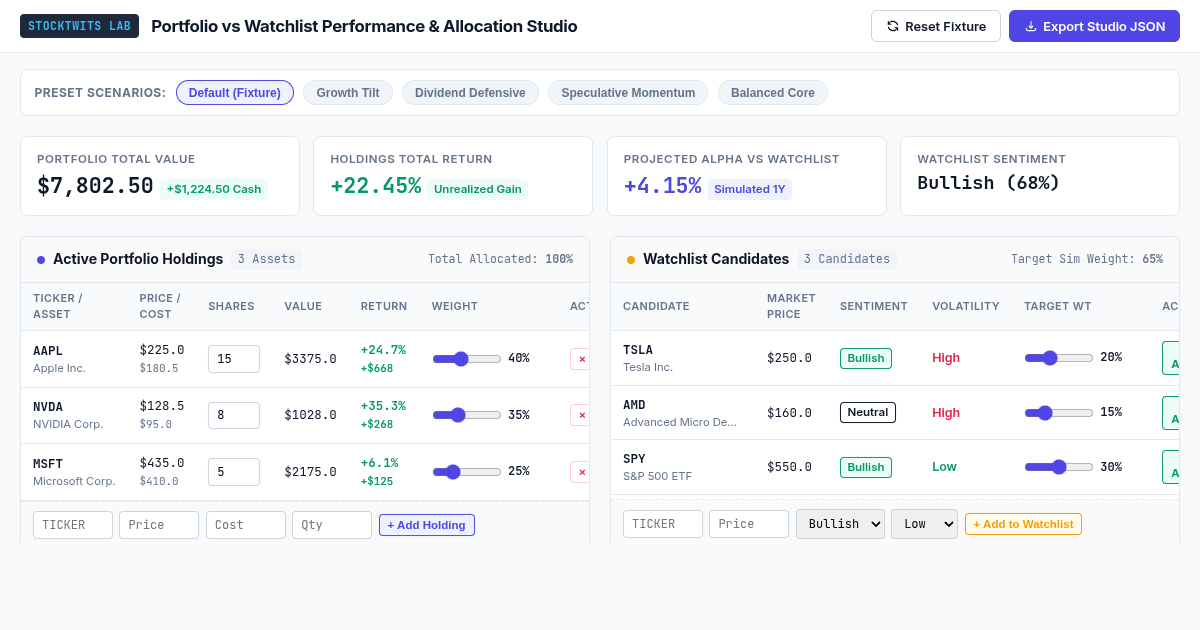The image size is (1200, 630).
Task: Select the Growth Tilt preset
Action: pos(348,93)
